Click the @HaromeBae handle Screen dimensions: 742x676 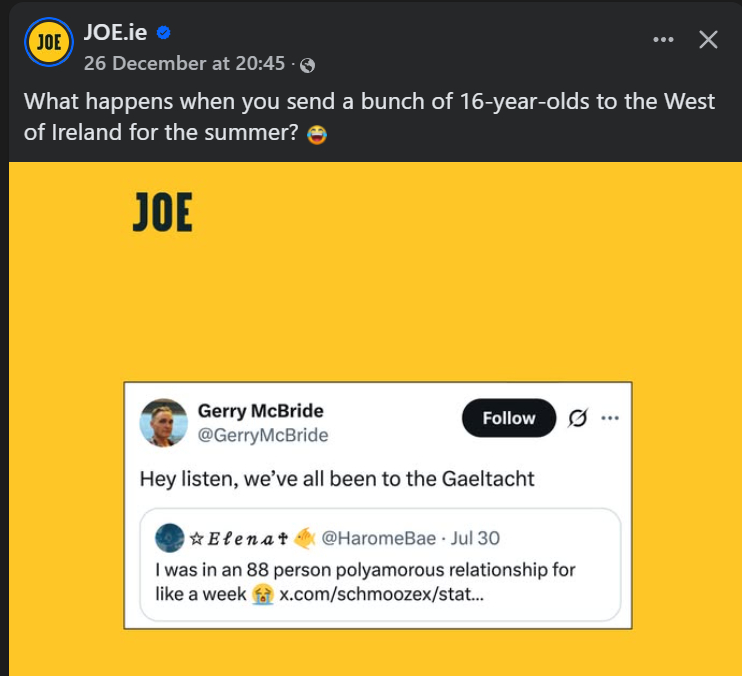(x=378, y=539)
